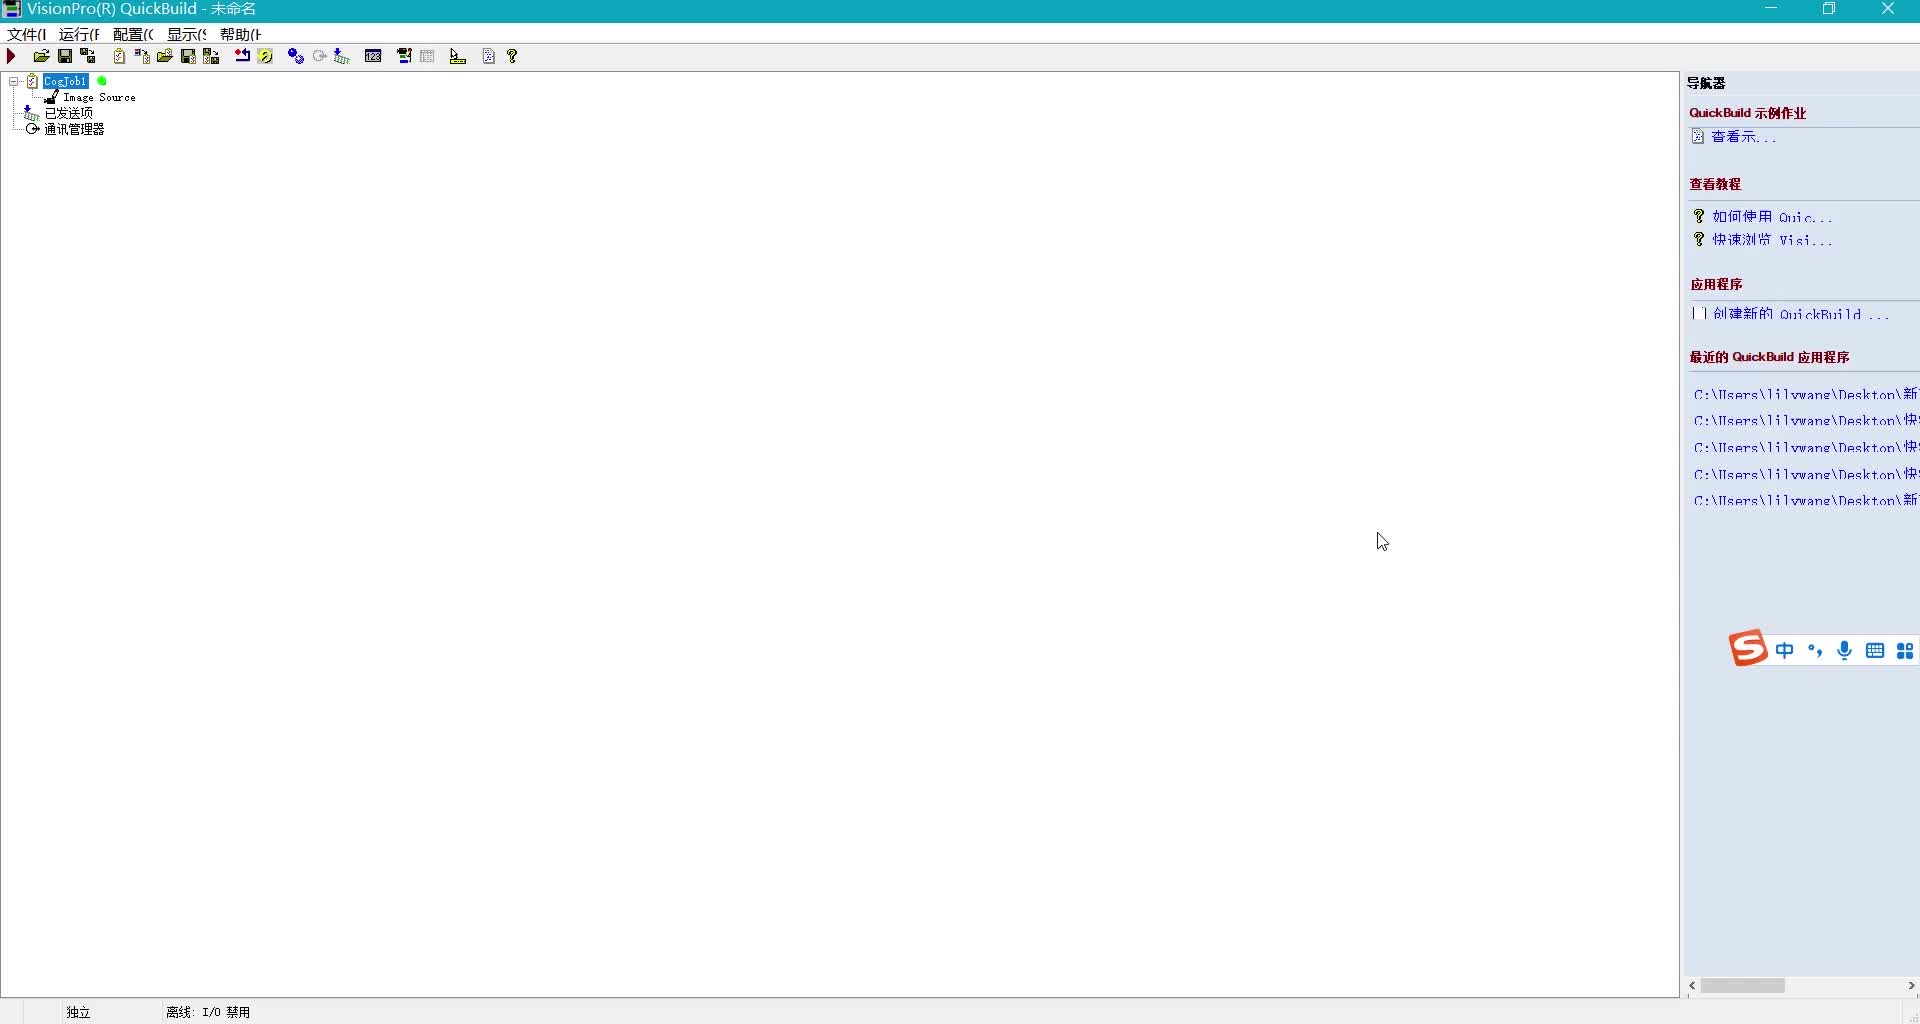This screenshot has width=1920, height=1024.
Task: Click the save job as disk-and-clipboard icon
Action: point(212,57)
